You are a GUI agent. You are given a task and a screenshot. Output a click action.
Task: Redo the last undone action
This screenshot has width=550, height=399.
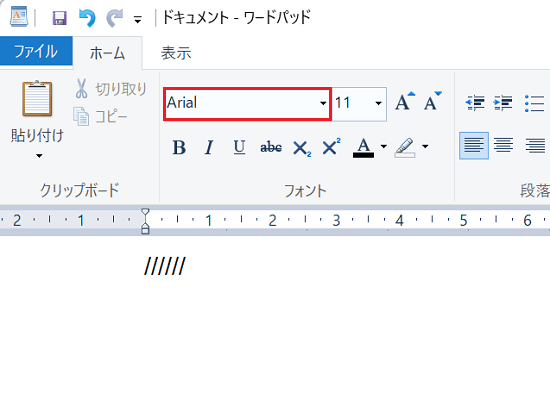pos(115,18)
